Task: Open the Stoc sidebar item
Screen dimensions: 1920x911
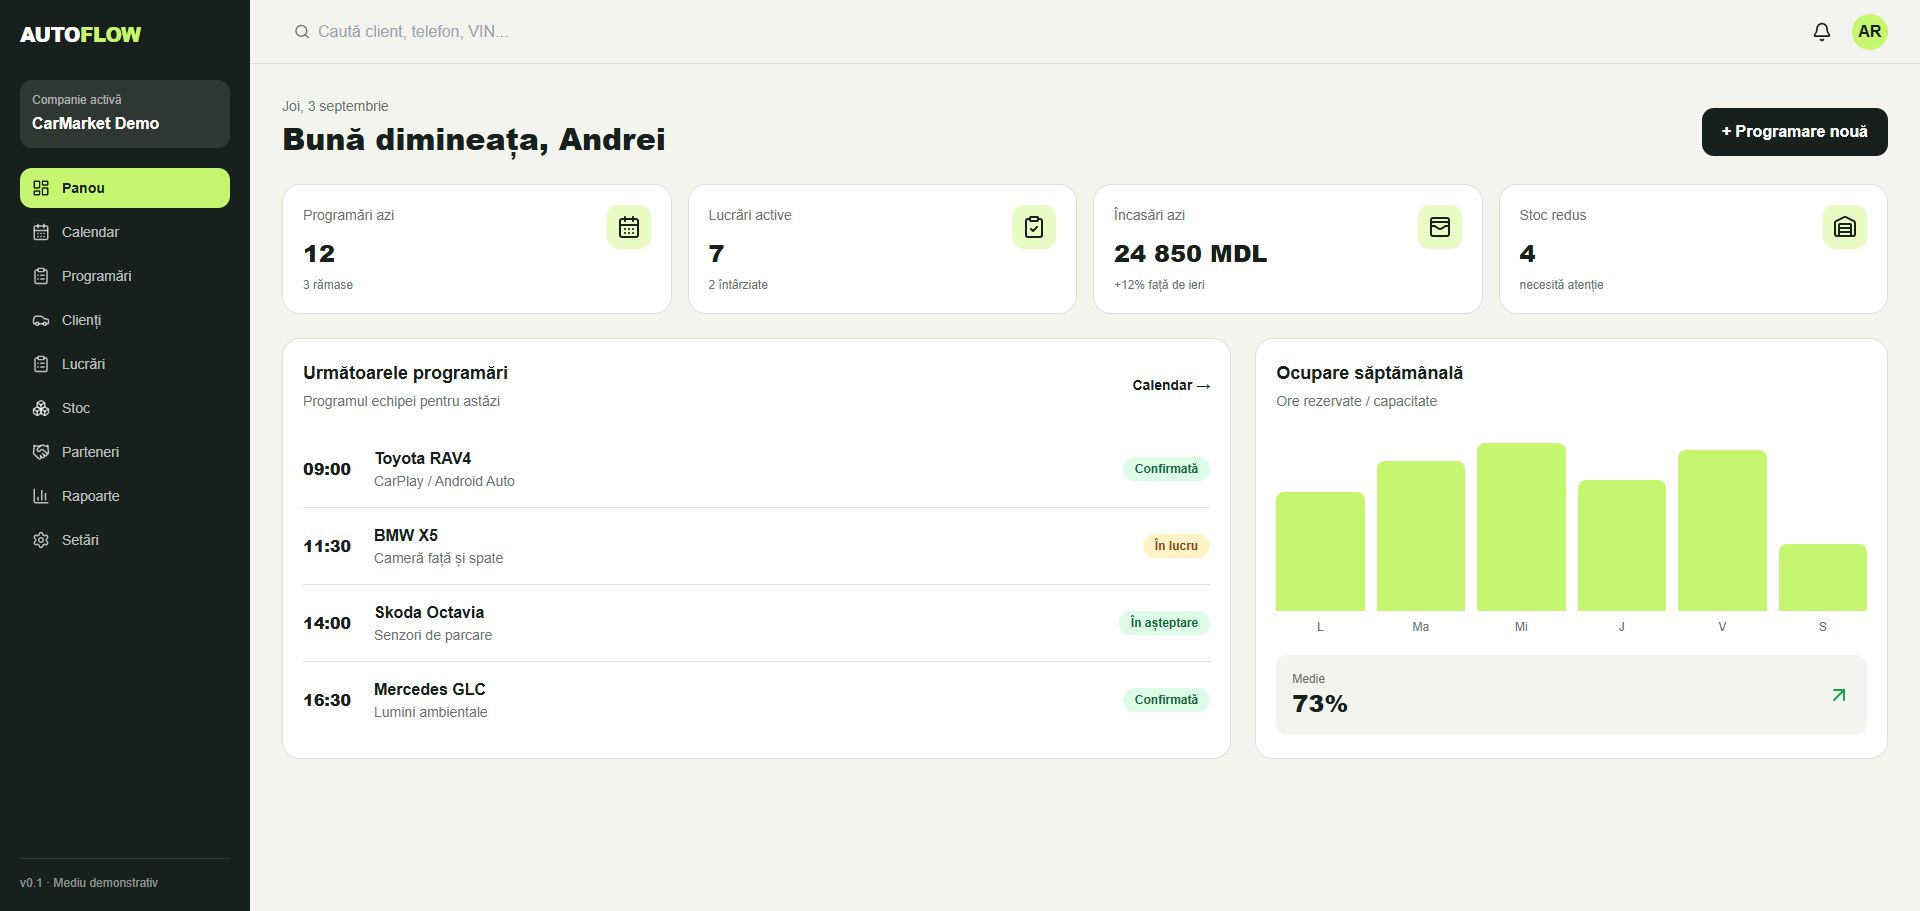Action: coord(125,408)
